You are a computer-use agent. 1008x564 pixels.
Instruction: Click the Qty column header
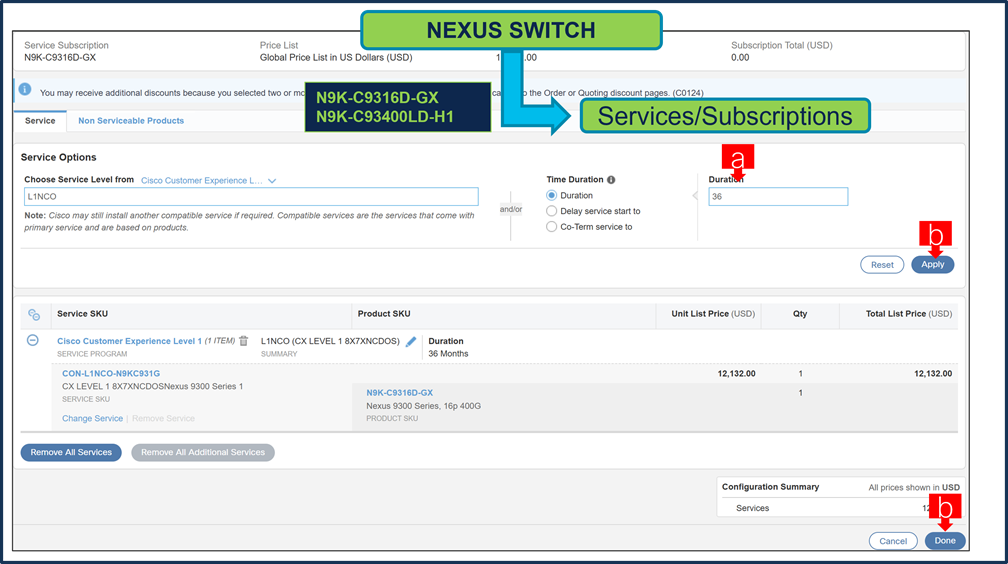pyautogui.click(x=800, y=314)
